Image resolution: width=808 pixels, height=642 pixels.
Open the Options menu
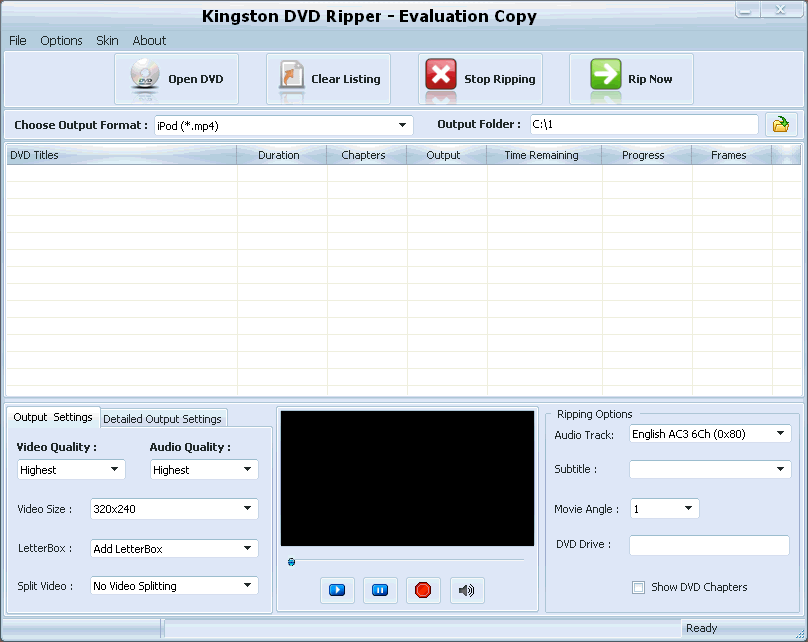tap(61, 41)
